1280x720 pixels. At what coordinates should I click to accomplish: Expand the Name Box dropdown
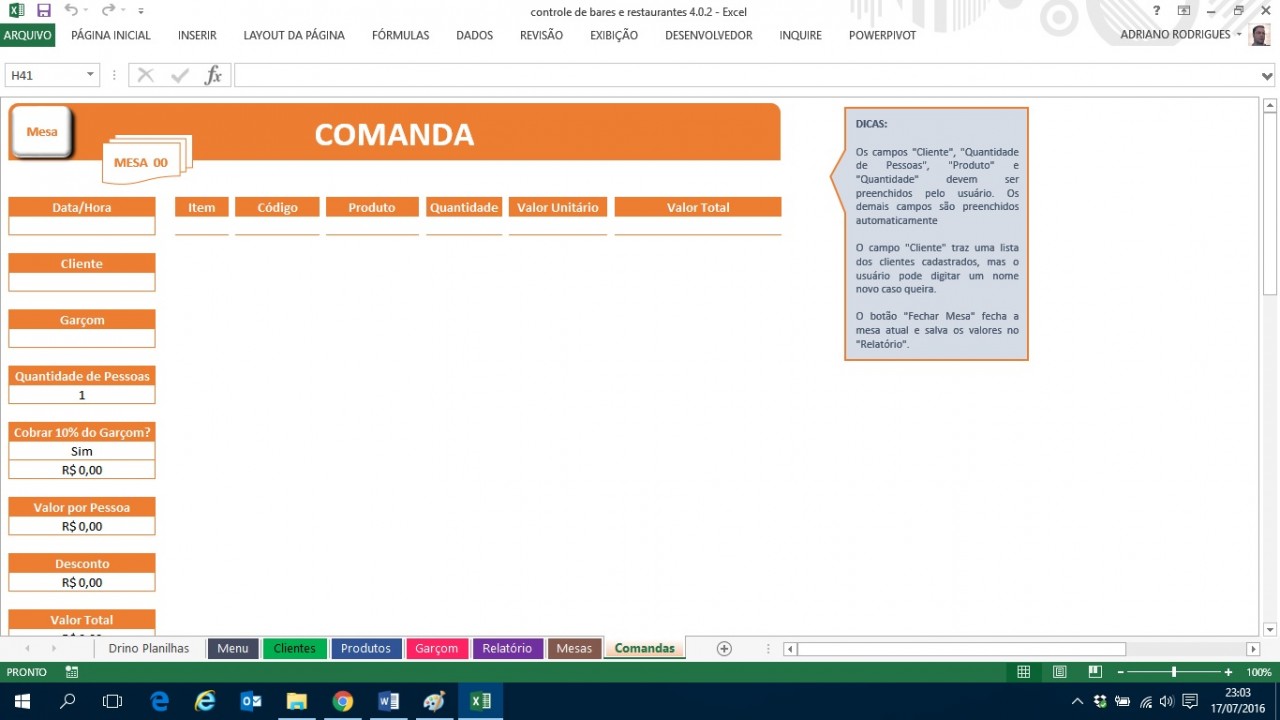(x=90, y=75)
